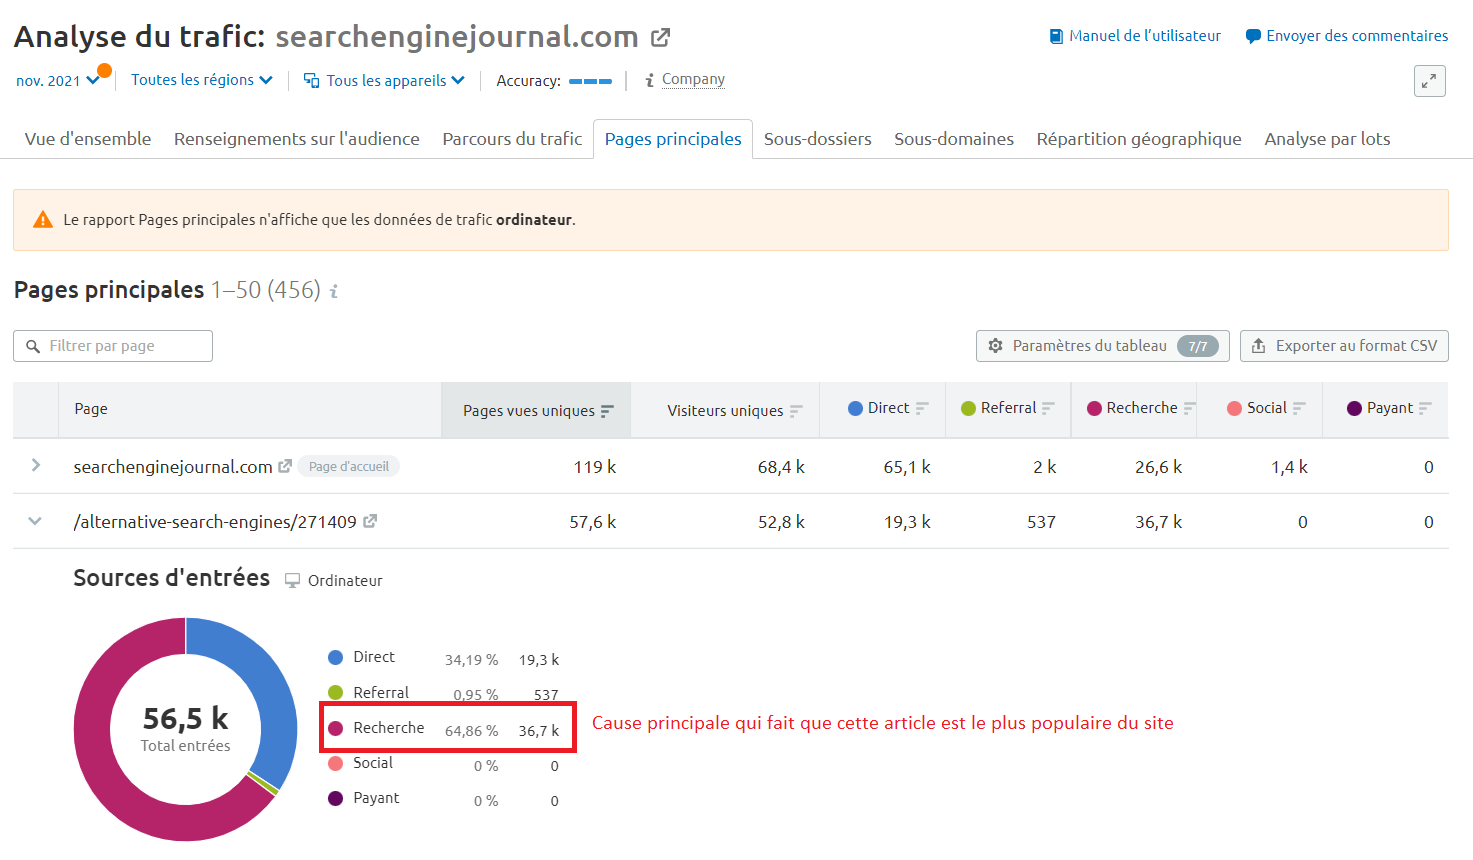The image size is (1473, 860).
Task: Sort the Referral column with its icon
Action: point(1048,408)
